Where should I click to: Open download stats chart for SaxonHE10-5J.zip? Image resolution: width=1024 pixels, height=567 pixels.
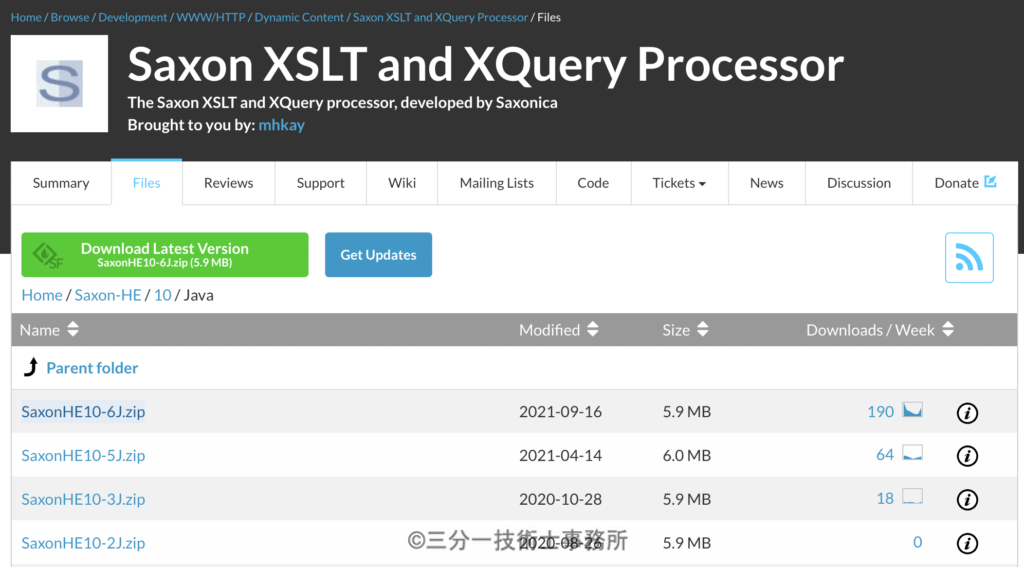pyautogui.click(x=912, y=453)
